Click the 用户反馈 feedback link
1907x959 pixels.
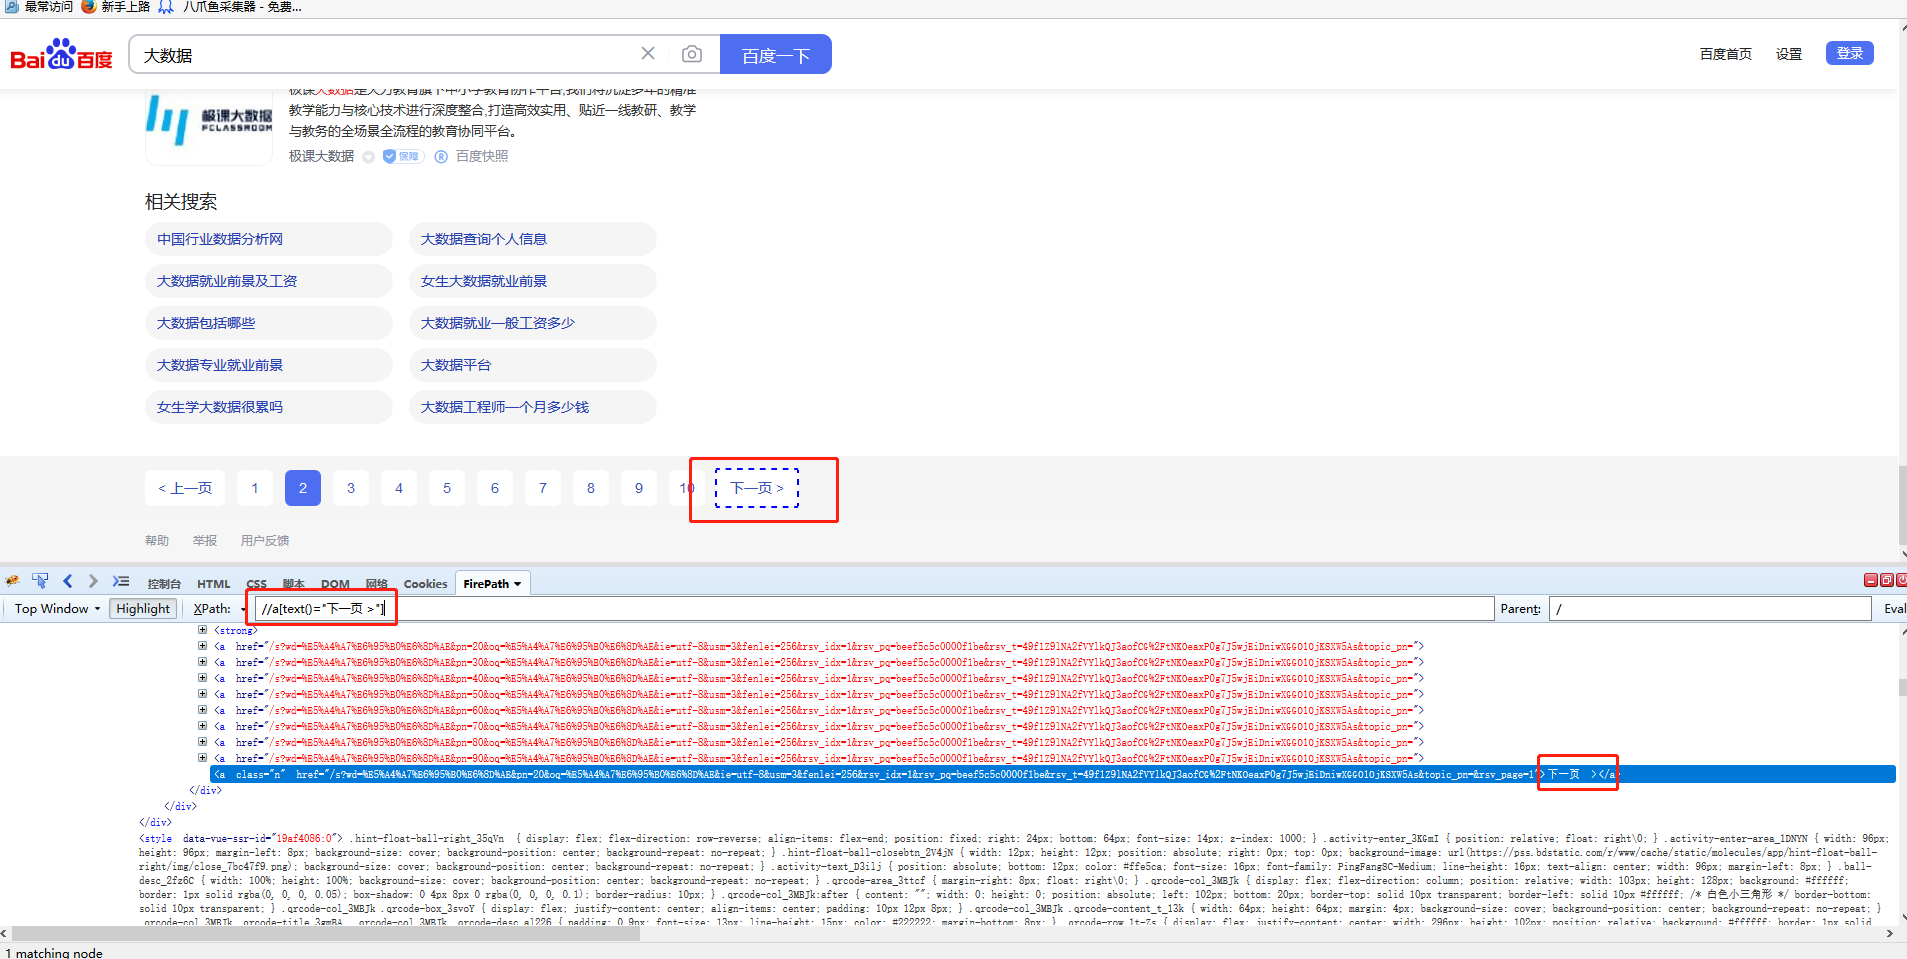point(265,540)
